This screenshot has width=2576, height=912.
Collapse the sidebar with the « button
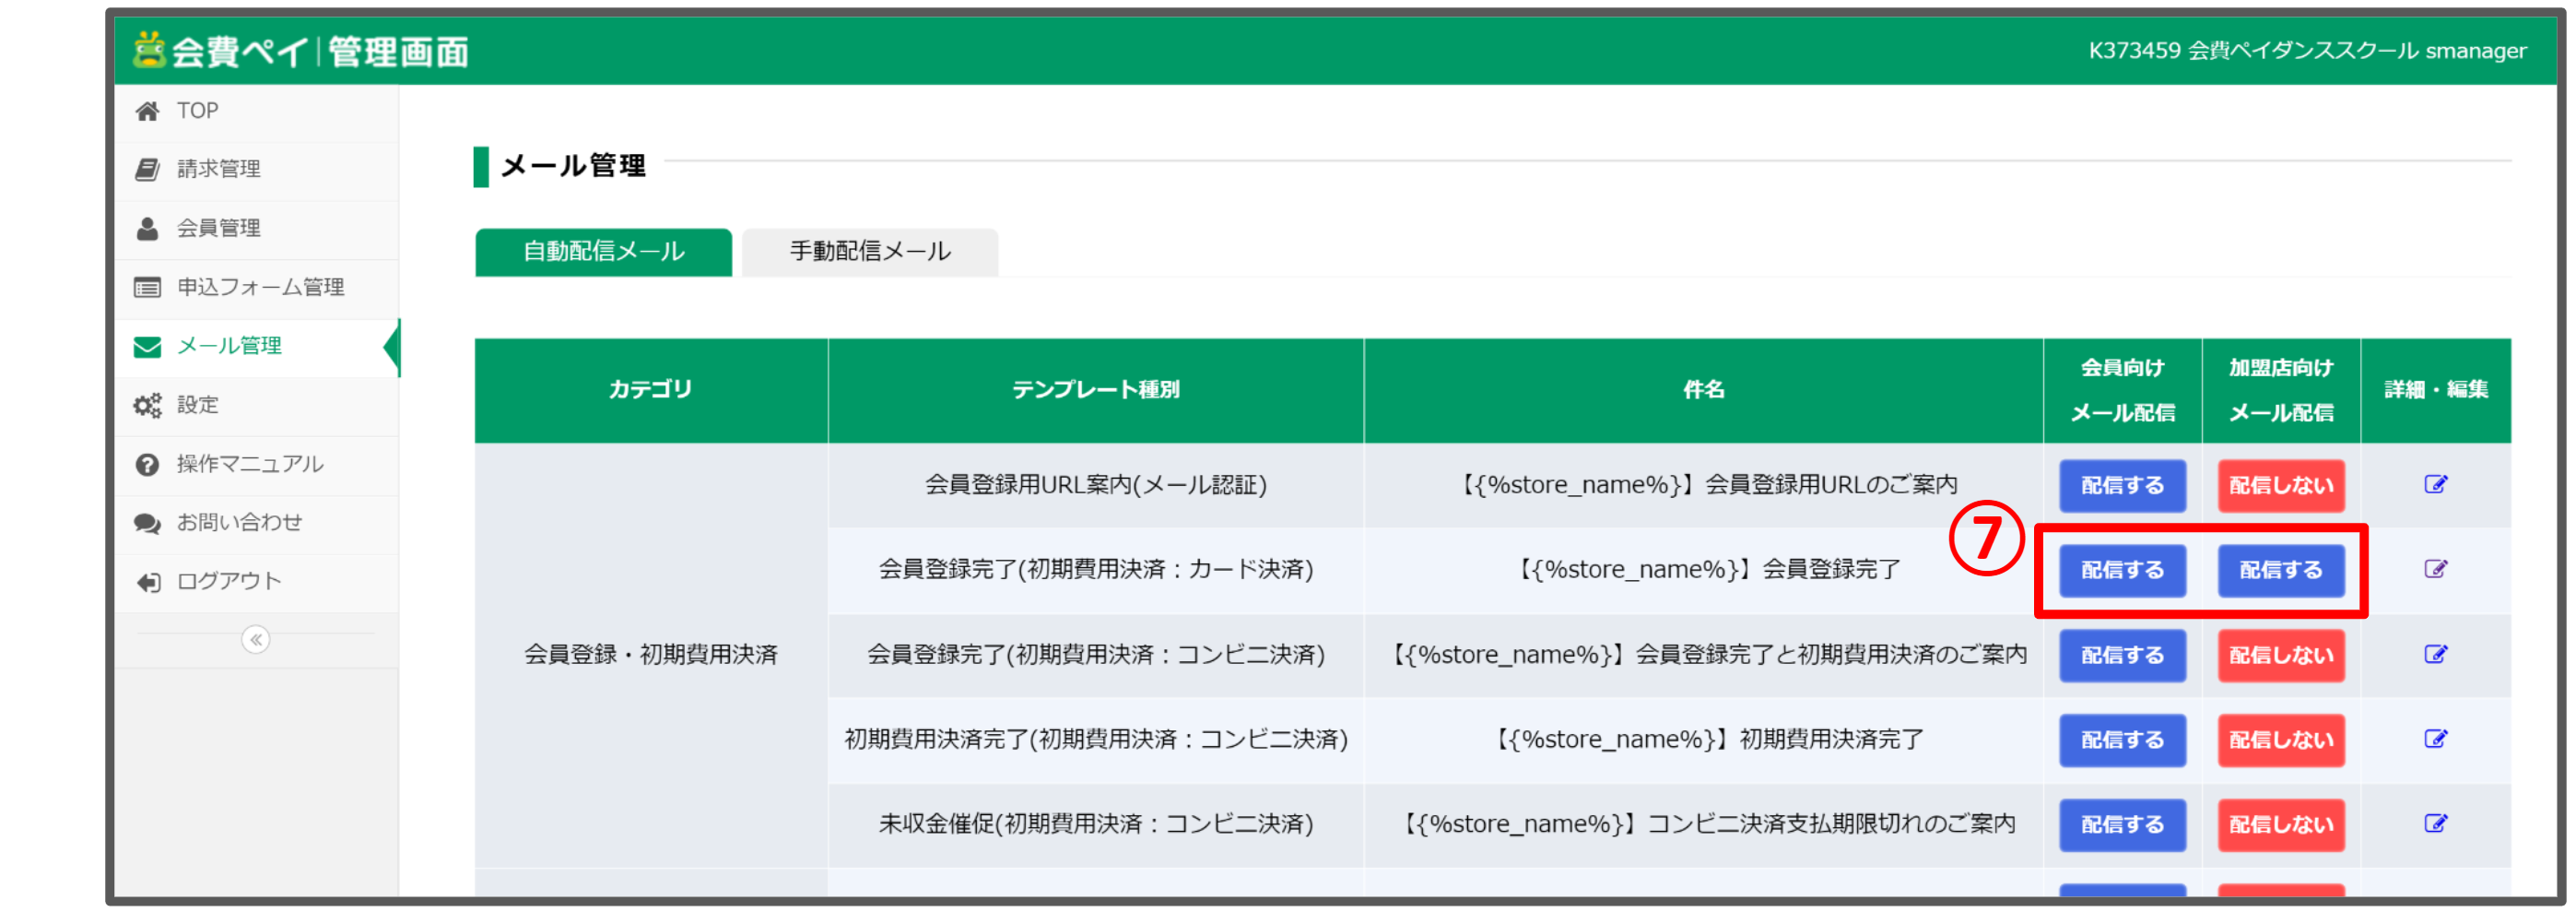pyautogui.click(x=257, y=639)
